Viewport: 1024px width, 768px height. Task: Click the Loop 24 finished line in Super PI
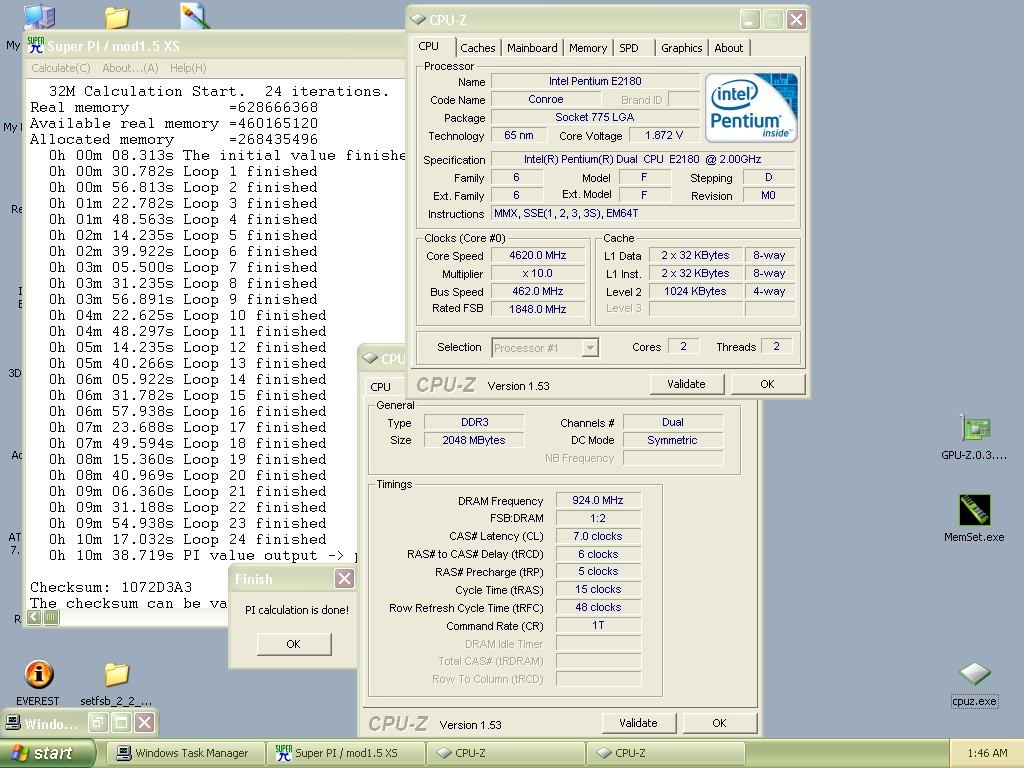click(187, 539)
